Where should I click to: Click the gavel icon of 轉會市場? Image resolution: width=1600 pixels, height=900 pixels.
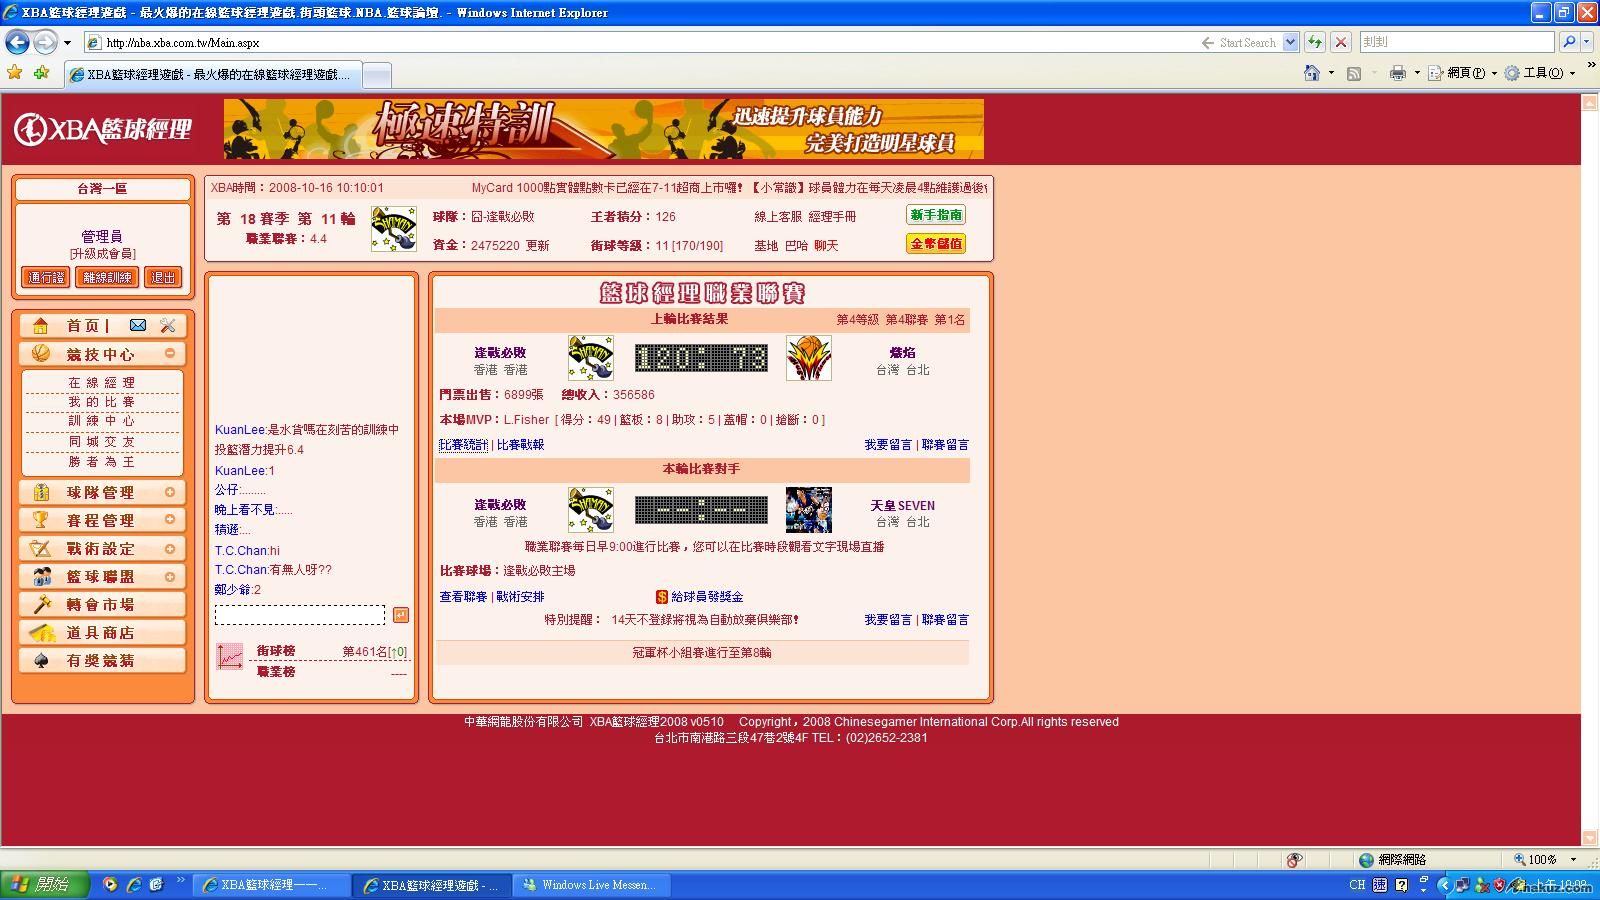(x=41, y=604)
